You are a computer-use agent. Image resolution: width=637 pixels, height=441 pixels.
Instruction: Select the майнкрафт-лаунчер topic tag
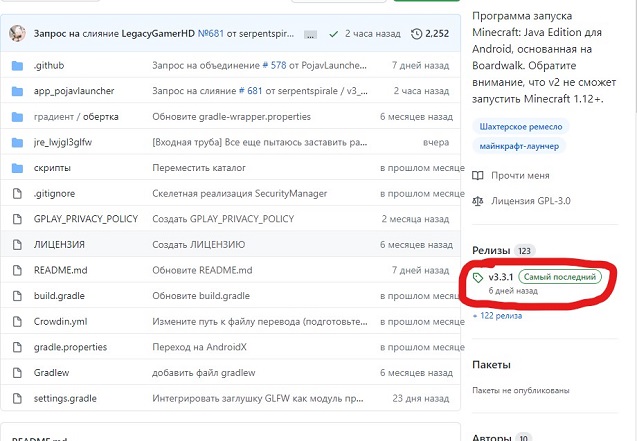[518, 146]
